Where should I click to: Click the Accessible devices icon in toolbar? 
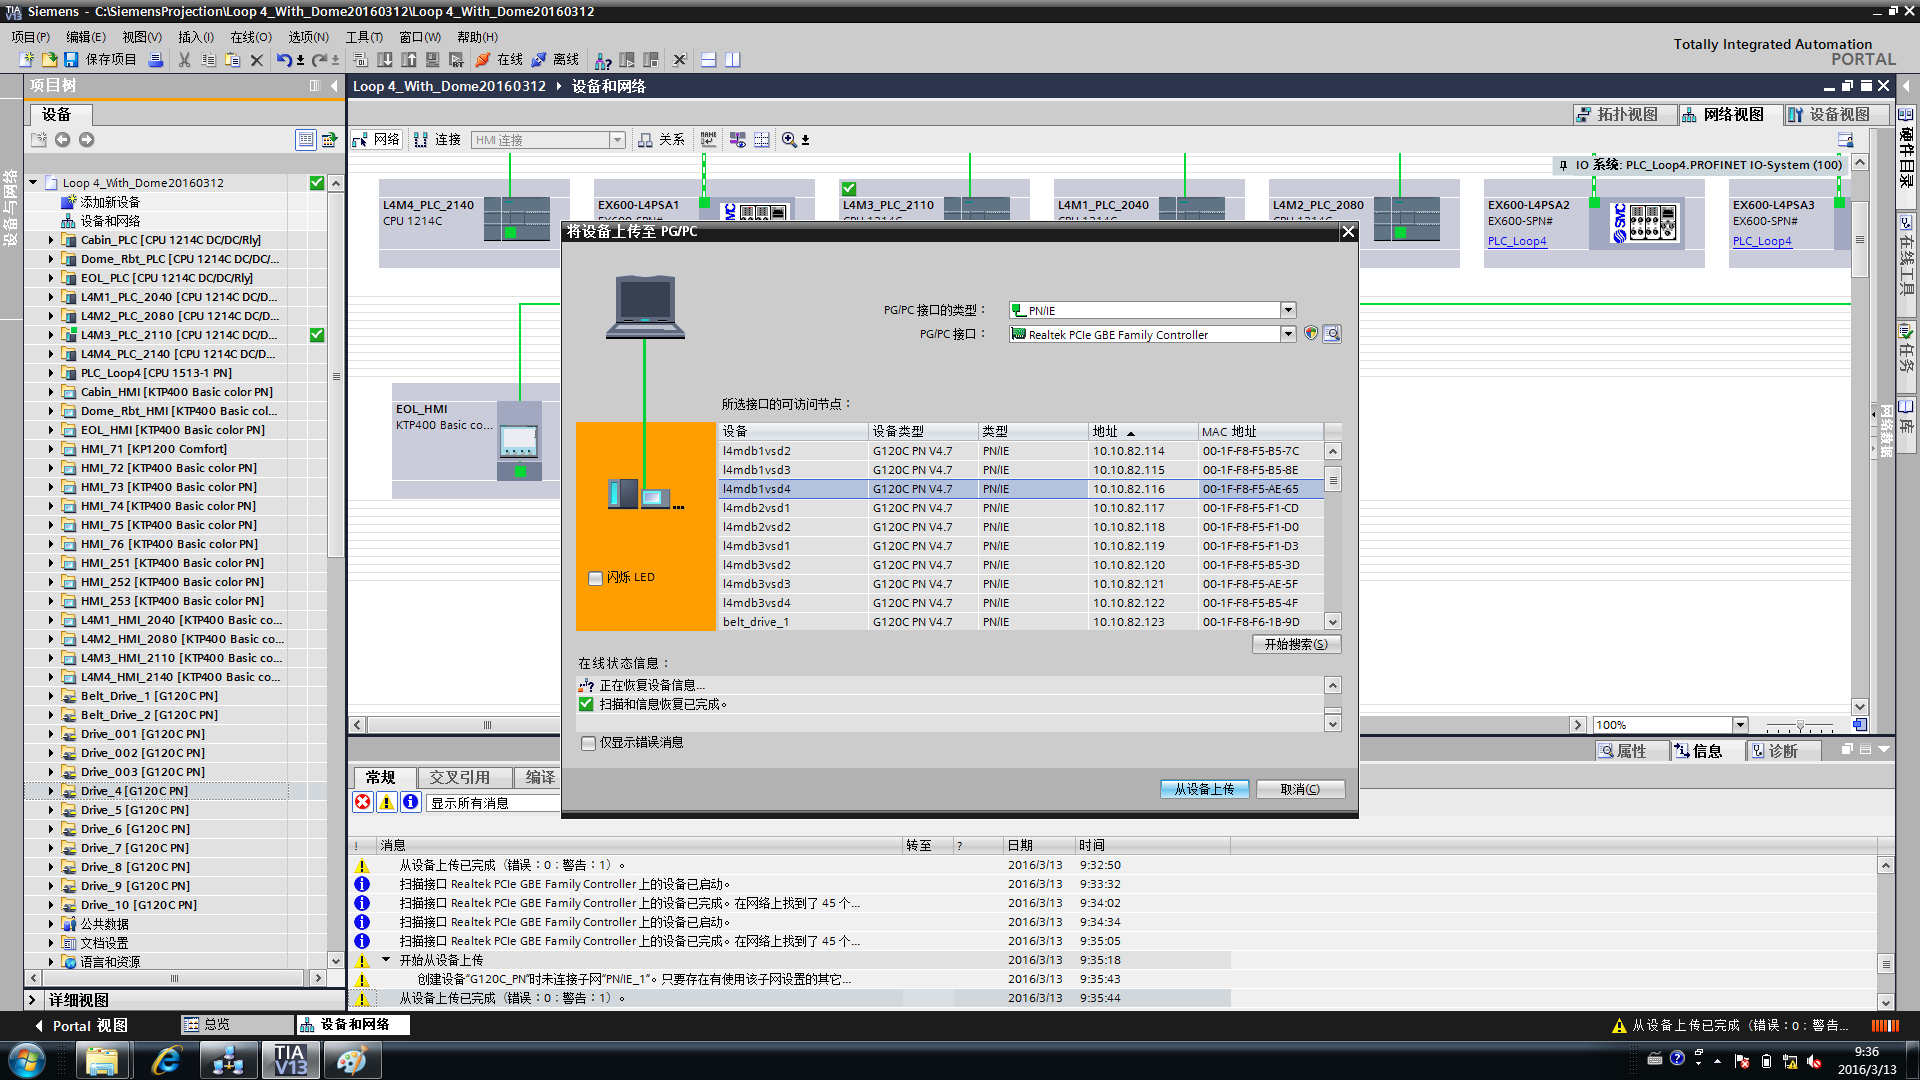tap(603, 60)
